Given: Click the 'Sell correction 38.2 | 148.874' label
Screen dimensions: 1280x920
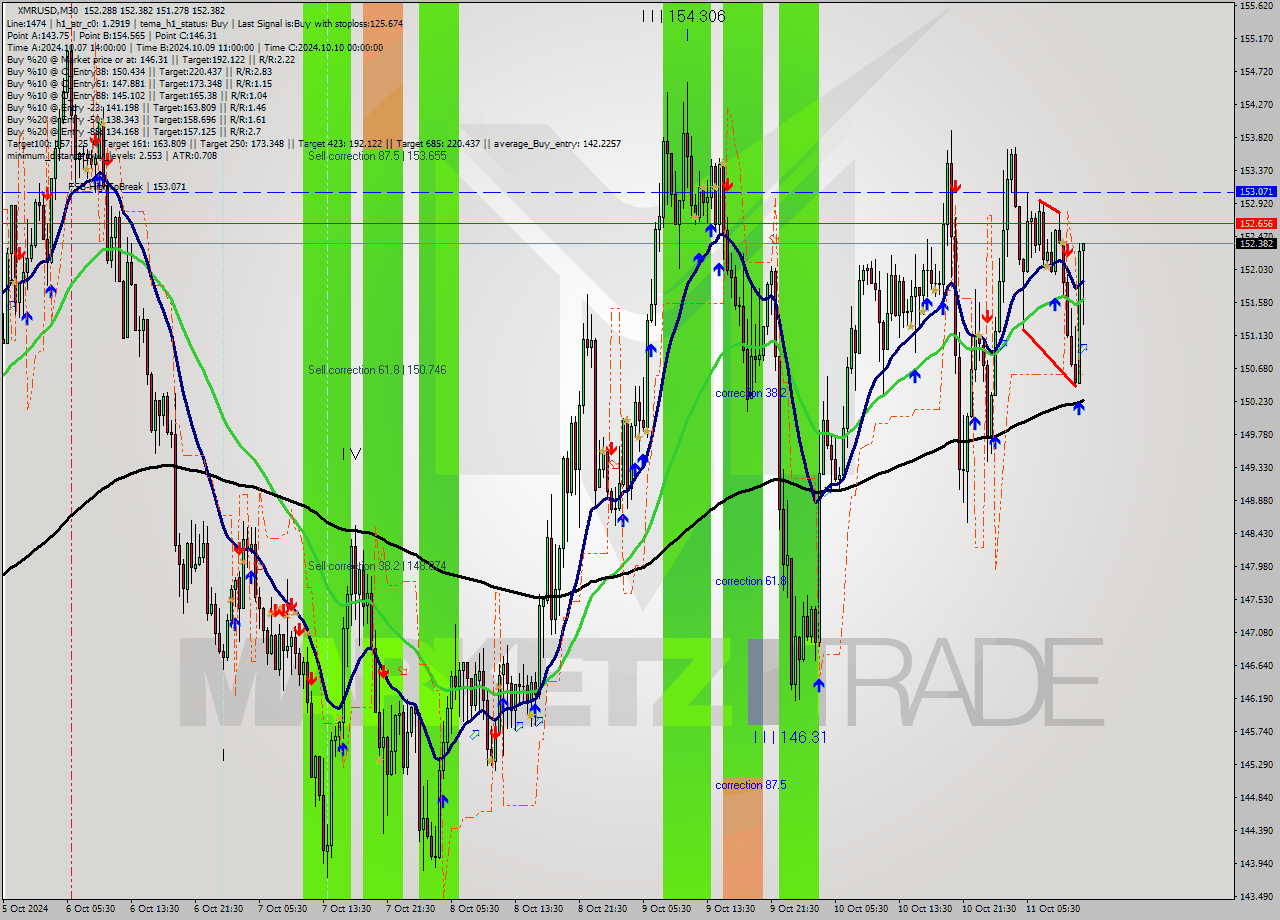Looking at the screenshot, I should [377, 566].
